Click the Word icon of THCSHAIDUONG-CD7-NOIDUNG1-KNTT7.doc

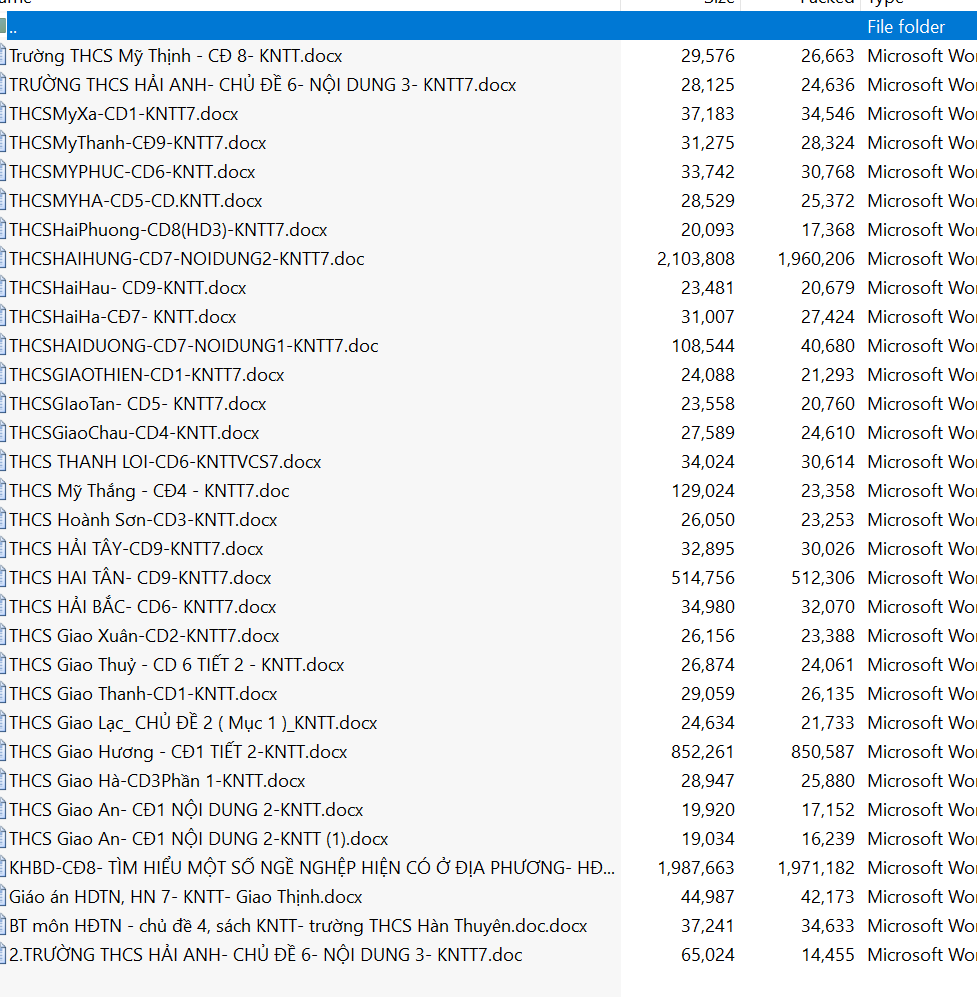(3, 346)
